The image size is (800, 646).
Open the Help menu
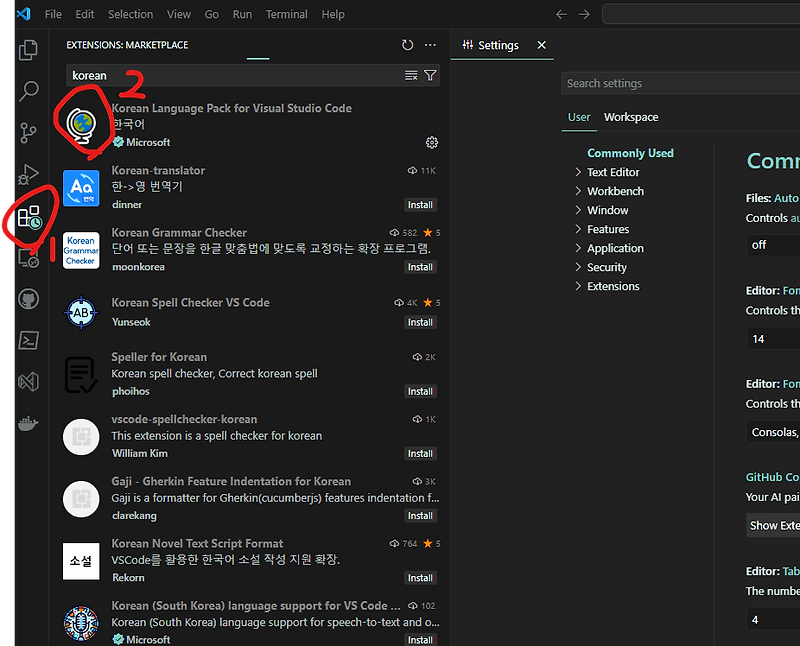[333, 14]
